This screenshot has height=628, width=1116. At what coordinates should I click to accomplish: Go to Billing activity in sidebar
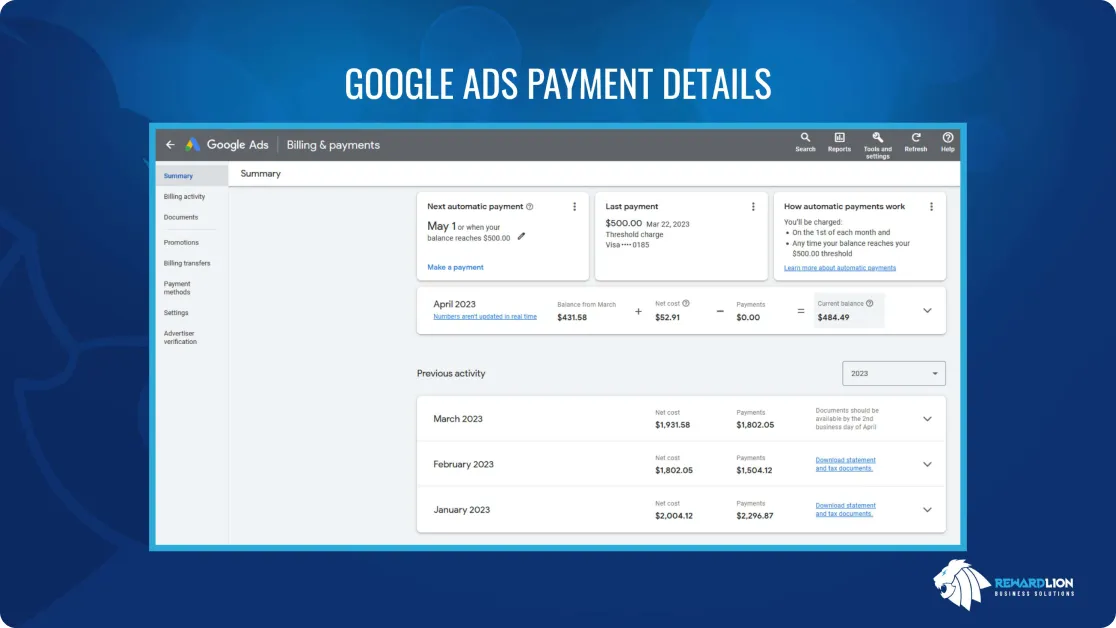click(x=184, y=197)
